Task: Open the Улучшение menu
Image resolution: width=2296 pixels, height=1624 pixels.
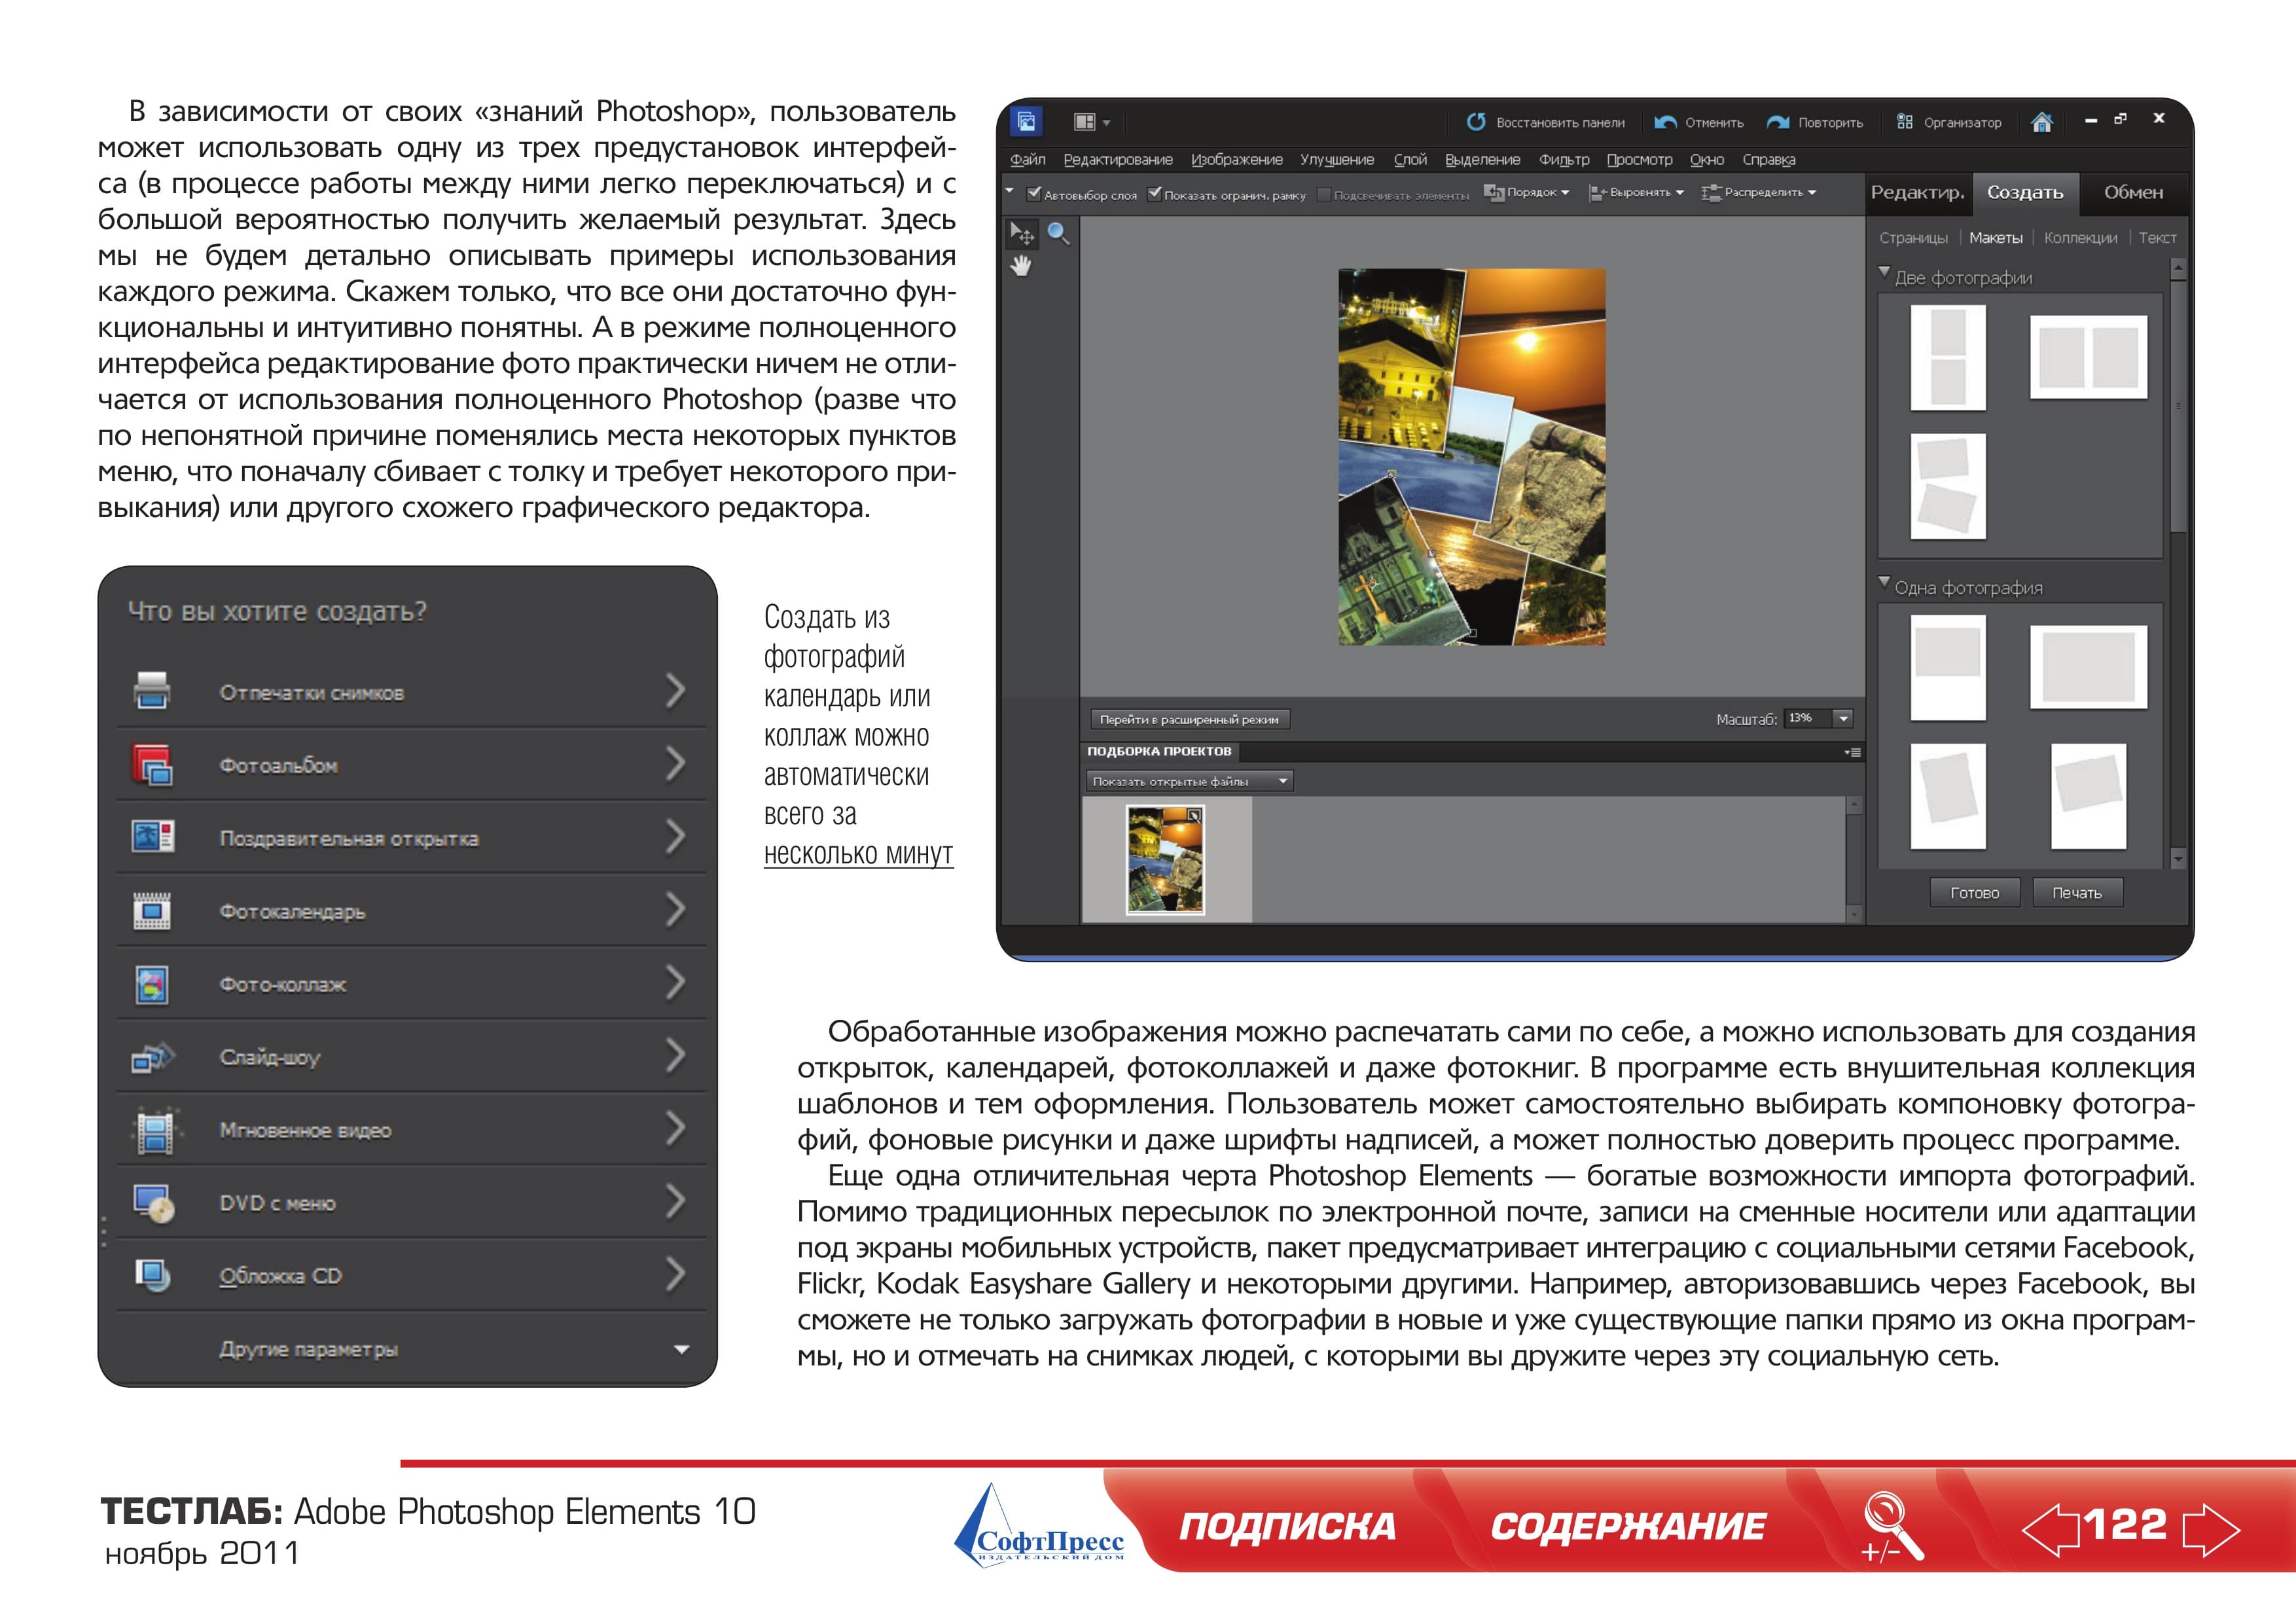Action: 1337,159
